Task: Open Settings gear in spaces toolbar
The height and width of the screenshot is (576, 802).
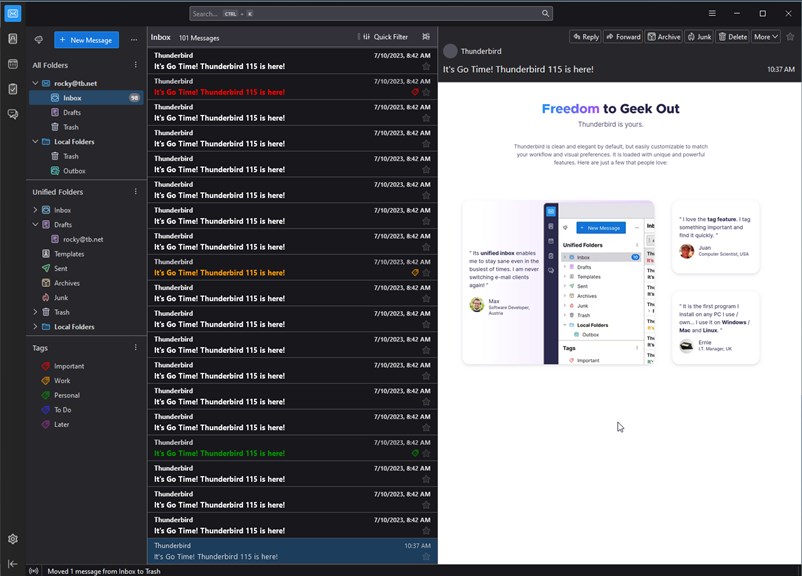Action: (x=13, y=539)
